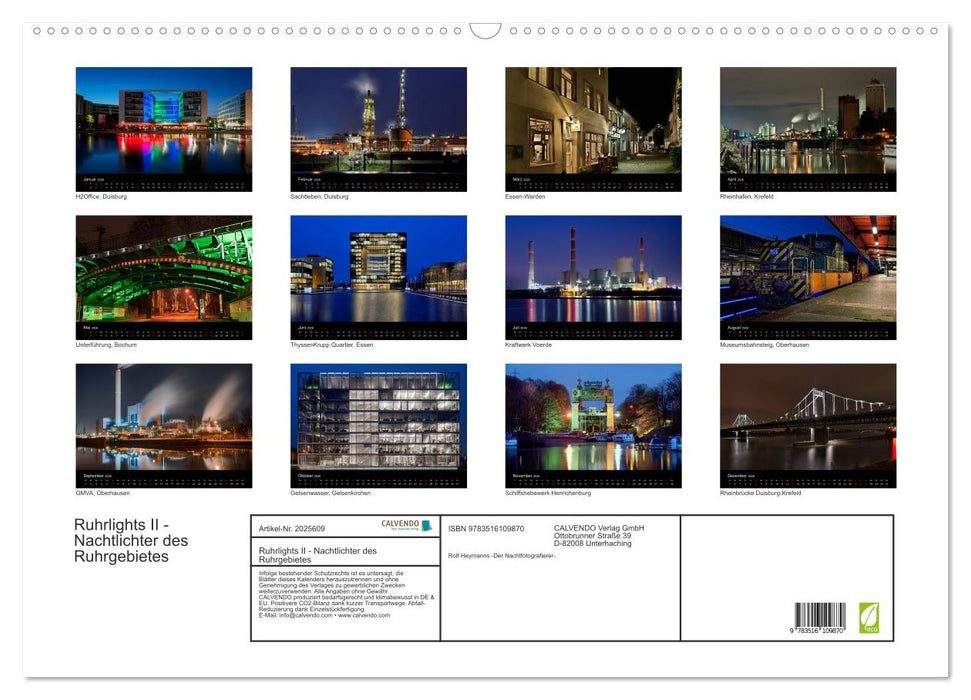
Task: Select the Rheinbrücke Duisburg-Krefeld December photo
Action: [808, 426]
